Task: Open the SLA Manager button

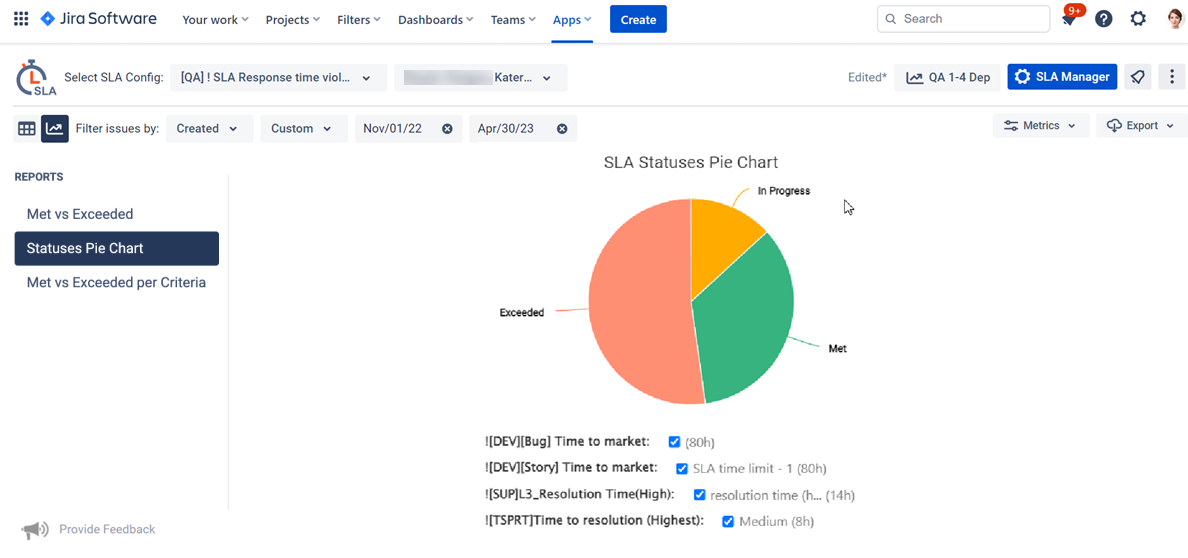Action: (x=1062, y=77)
